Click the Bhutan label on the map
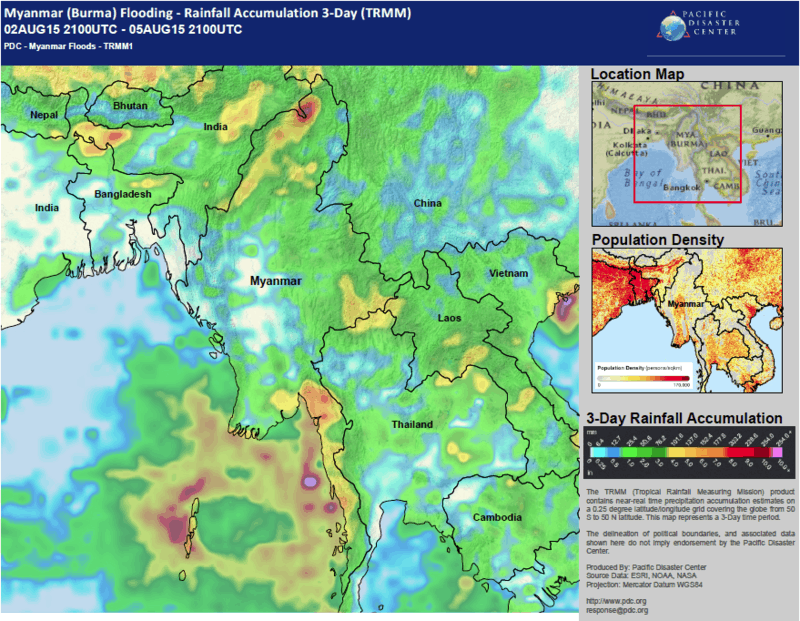 (130, 106)
